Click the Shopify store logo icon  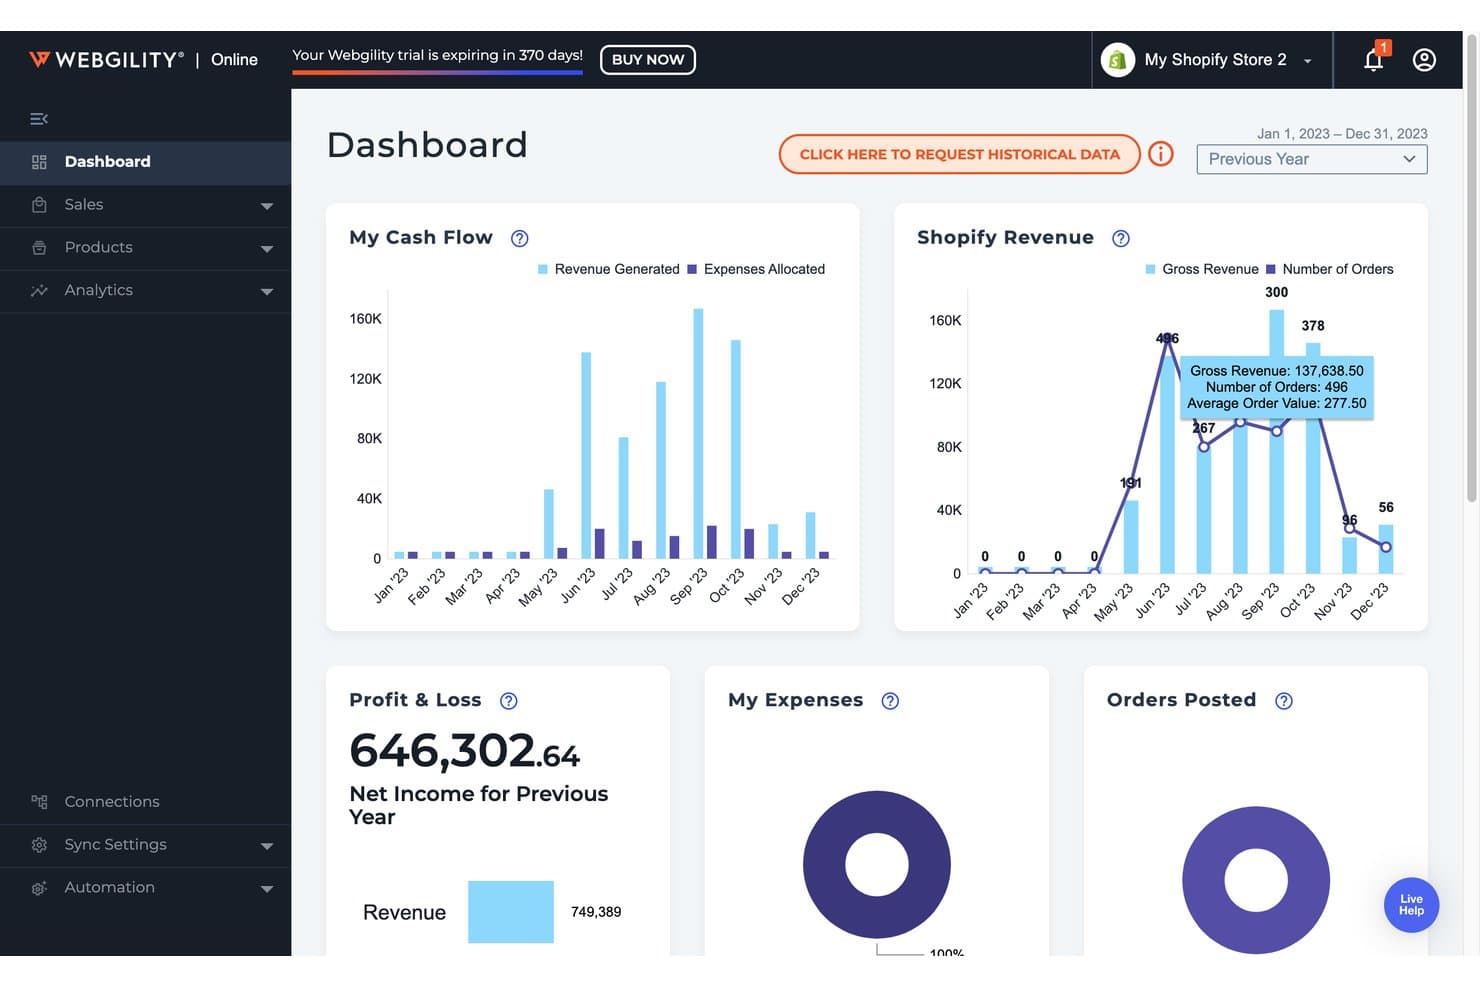pos(1117,60)
